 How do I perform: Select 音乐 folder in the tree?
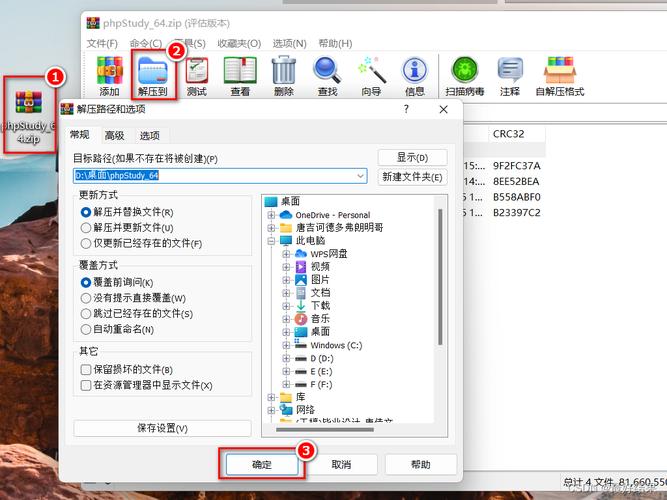[x=320, y=319]
